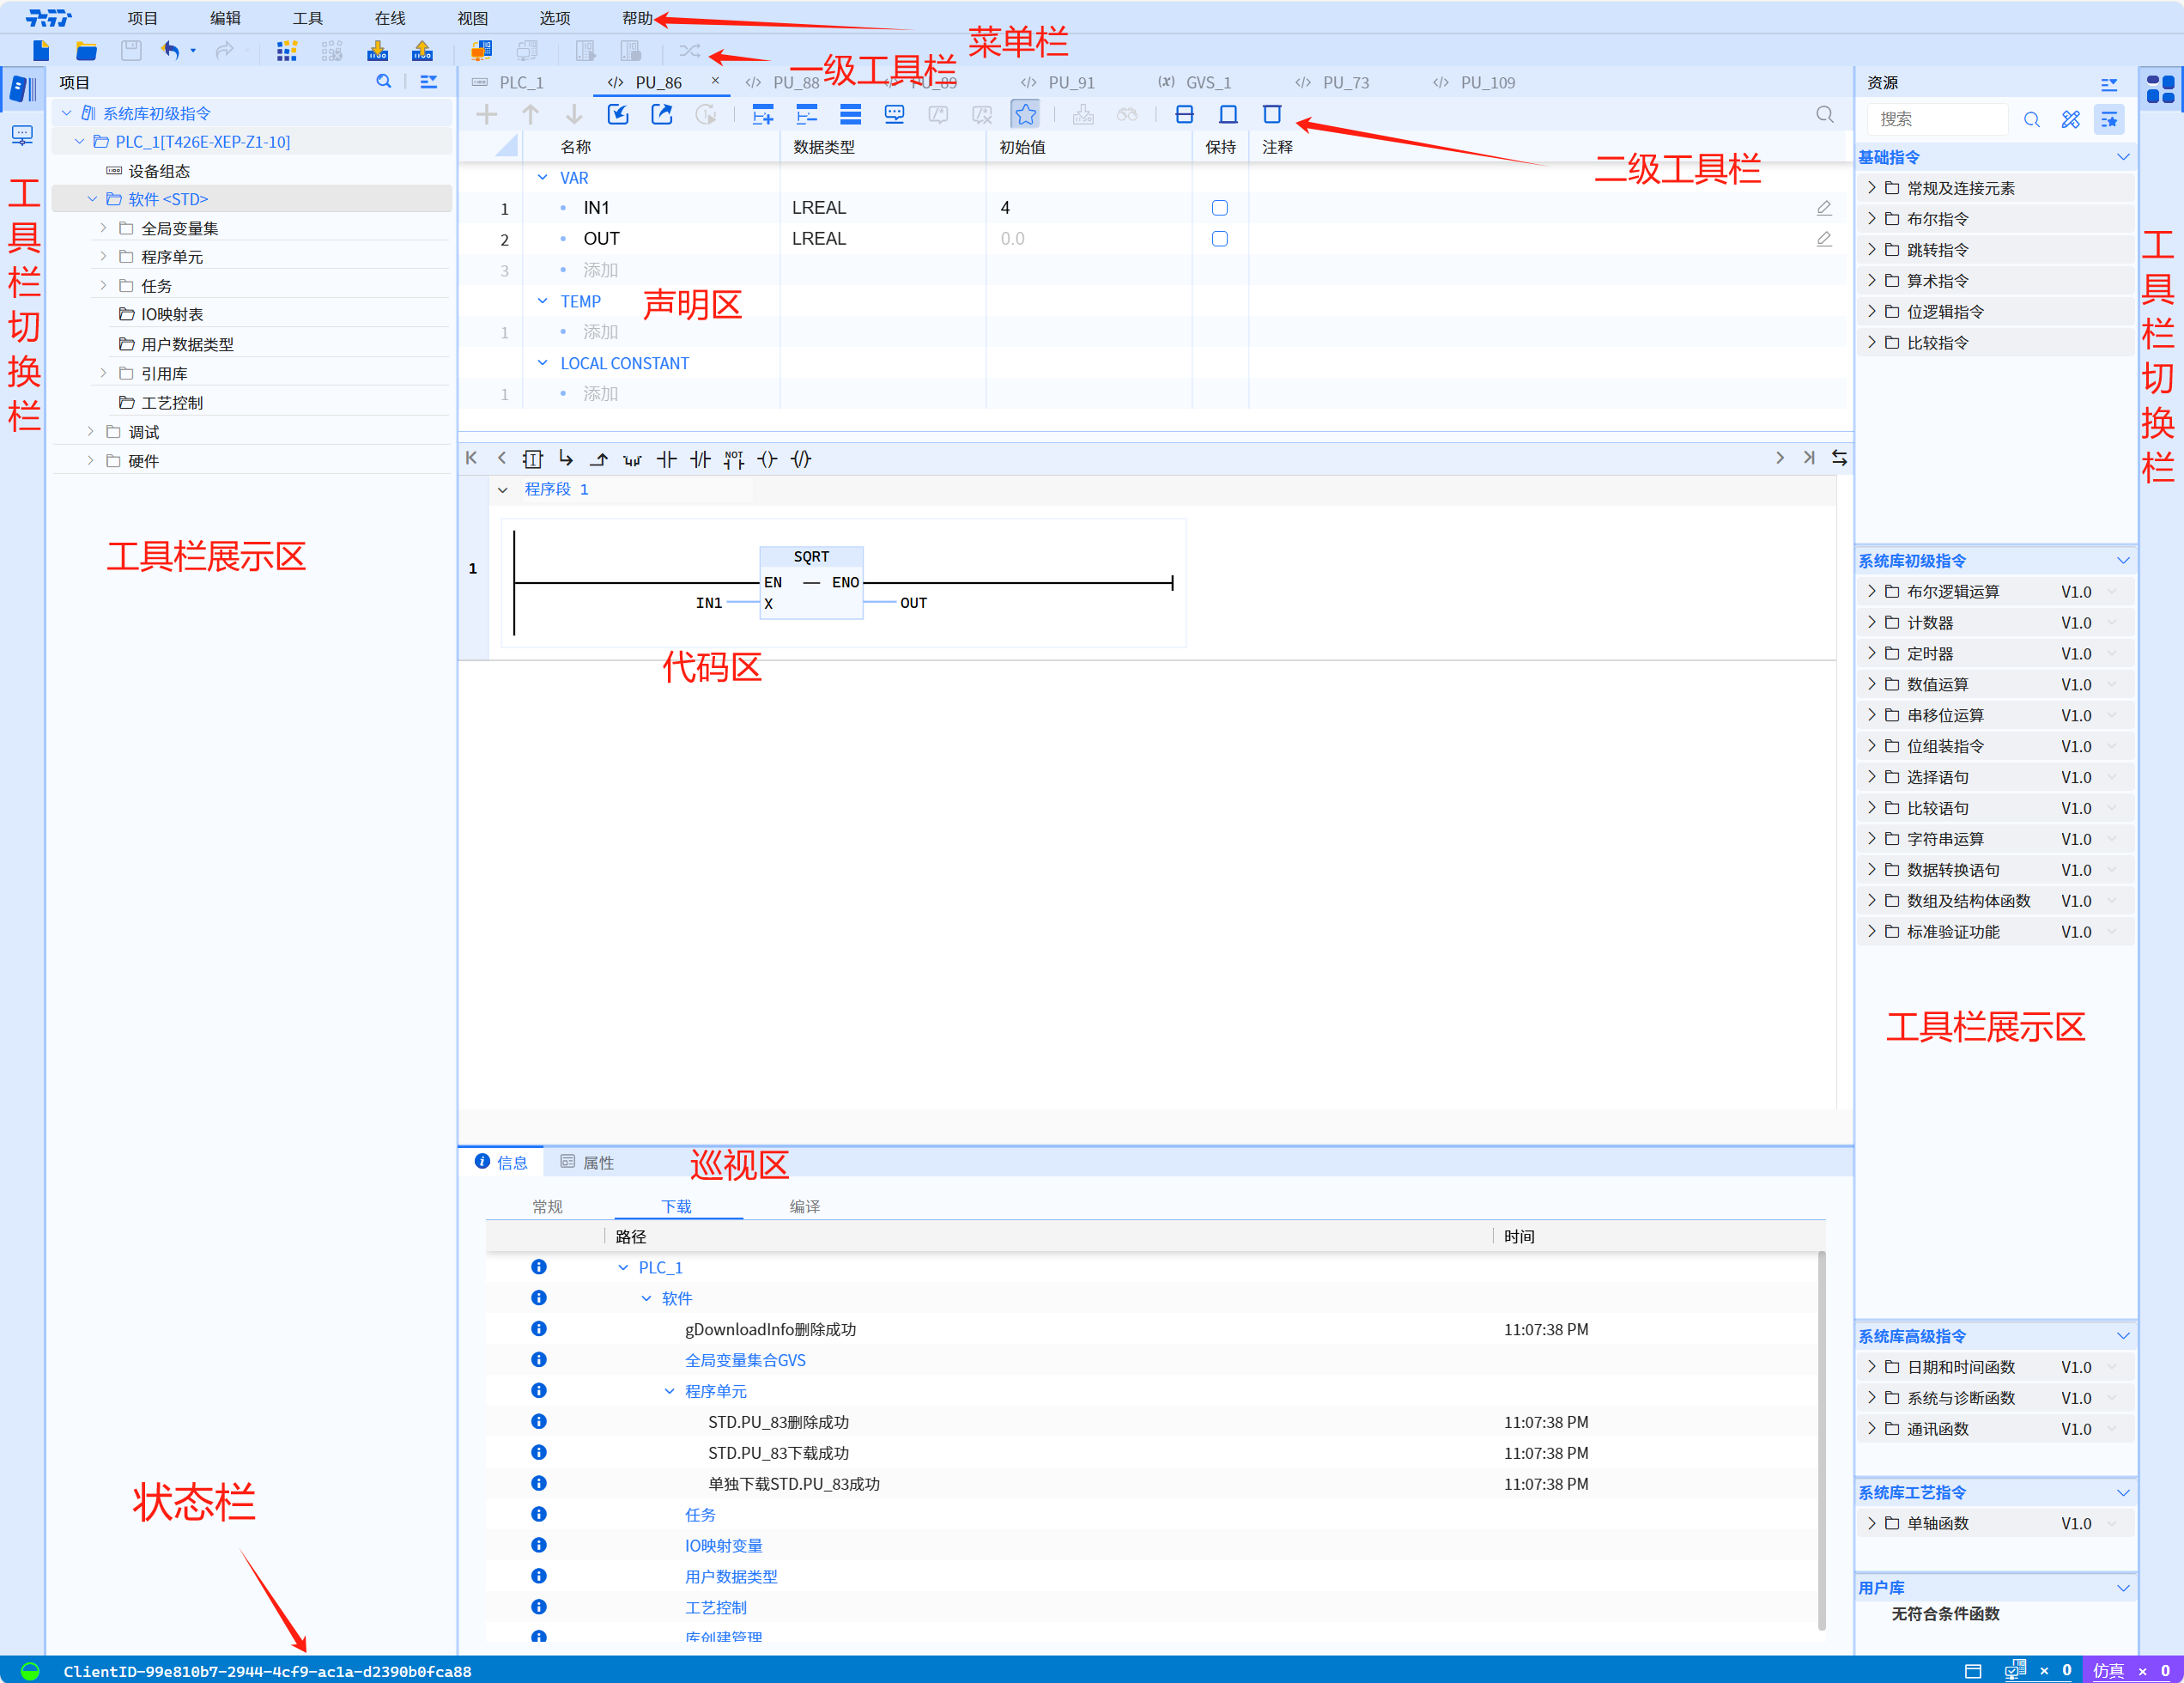Expand the 定时器 instruction folder
Image resolution: width=2184 pixels, height=1683 pixels.
(x=1871, y=653)
